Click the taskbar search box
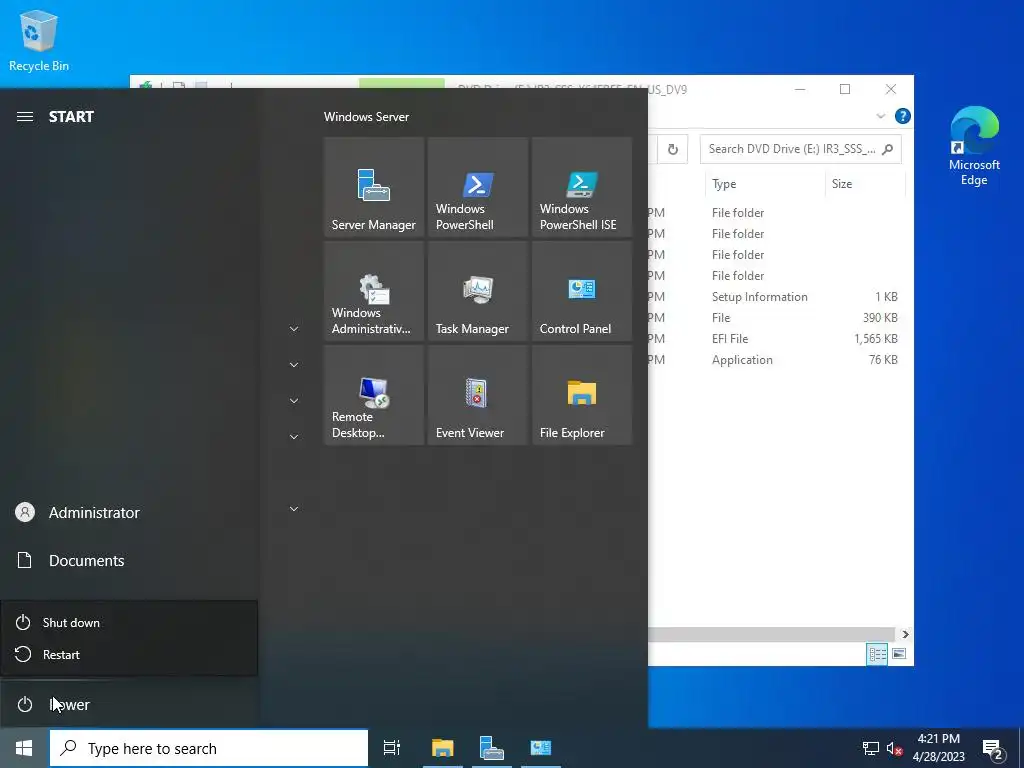Screen dimensions: 1024x768 tap(209, 748)
